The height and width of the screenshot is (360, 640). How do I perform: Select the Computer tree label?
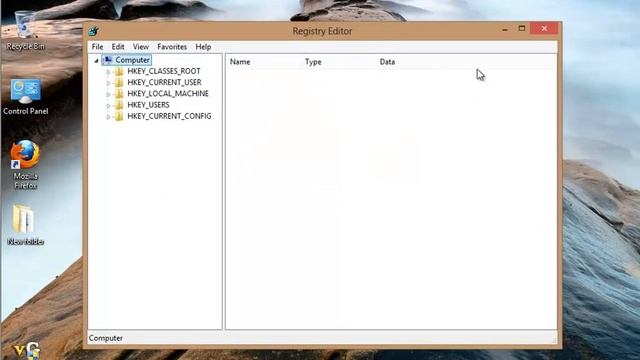133,60
